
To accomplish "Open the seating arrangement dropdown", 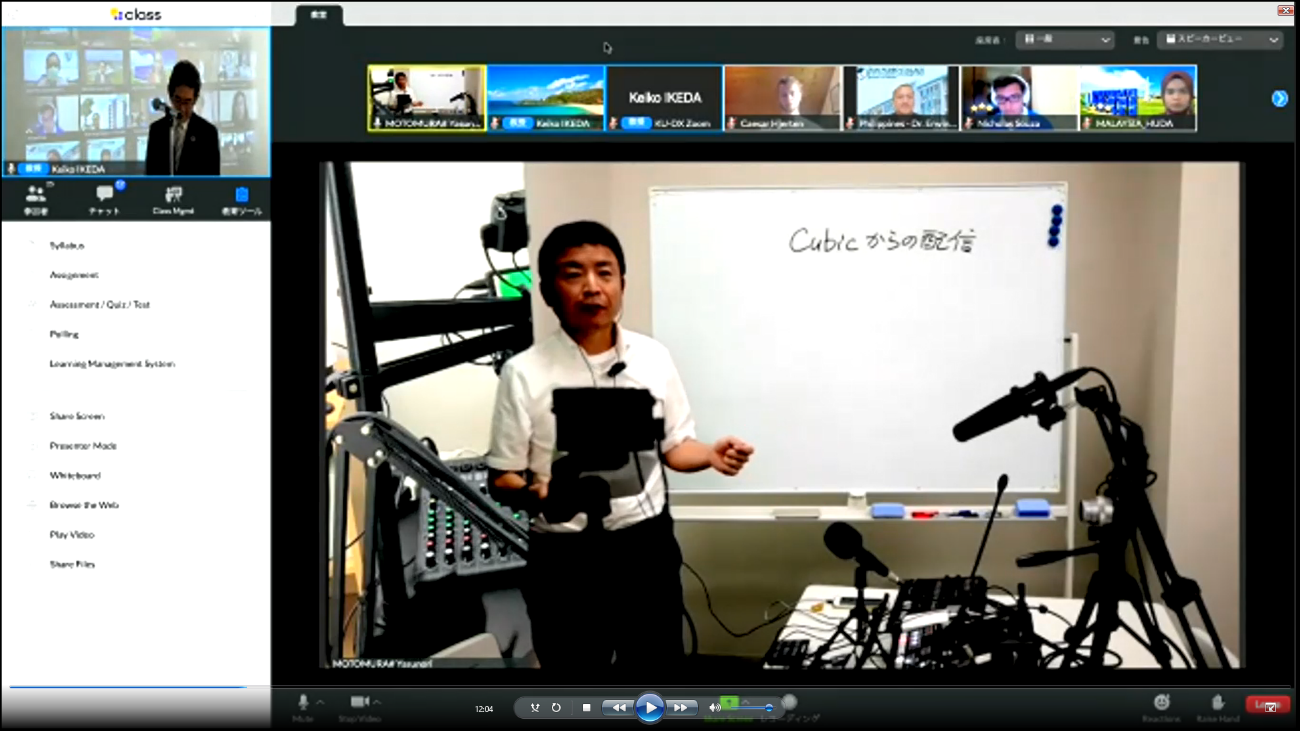I will [1064, 40].
